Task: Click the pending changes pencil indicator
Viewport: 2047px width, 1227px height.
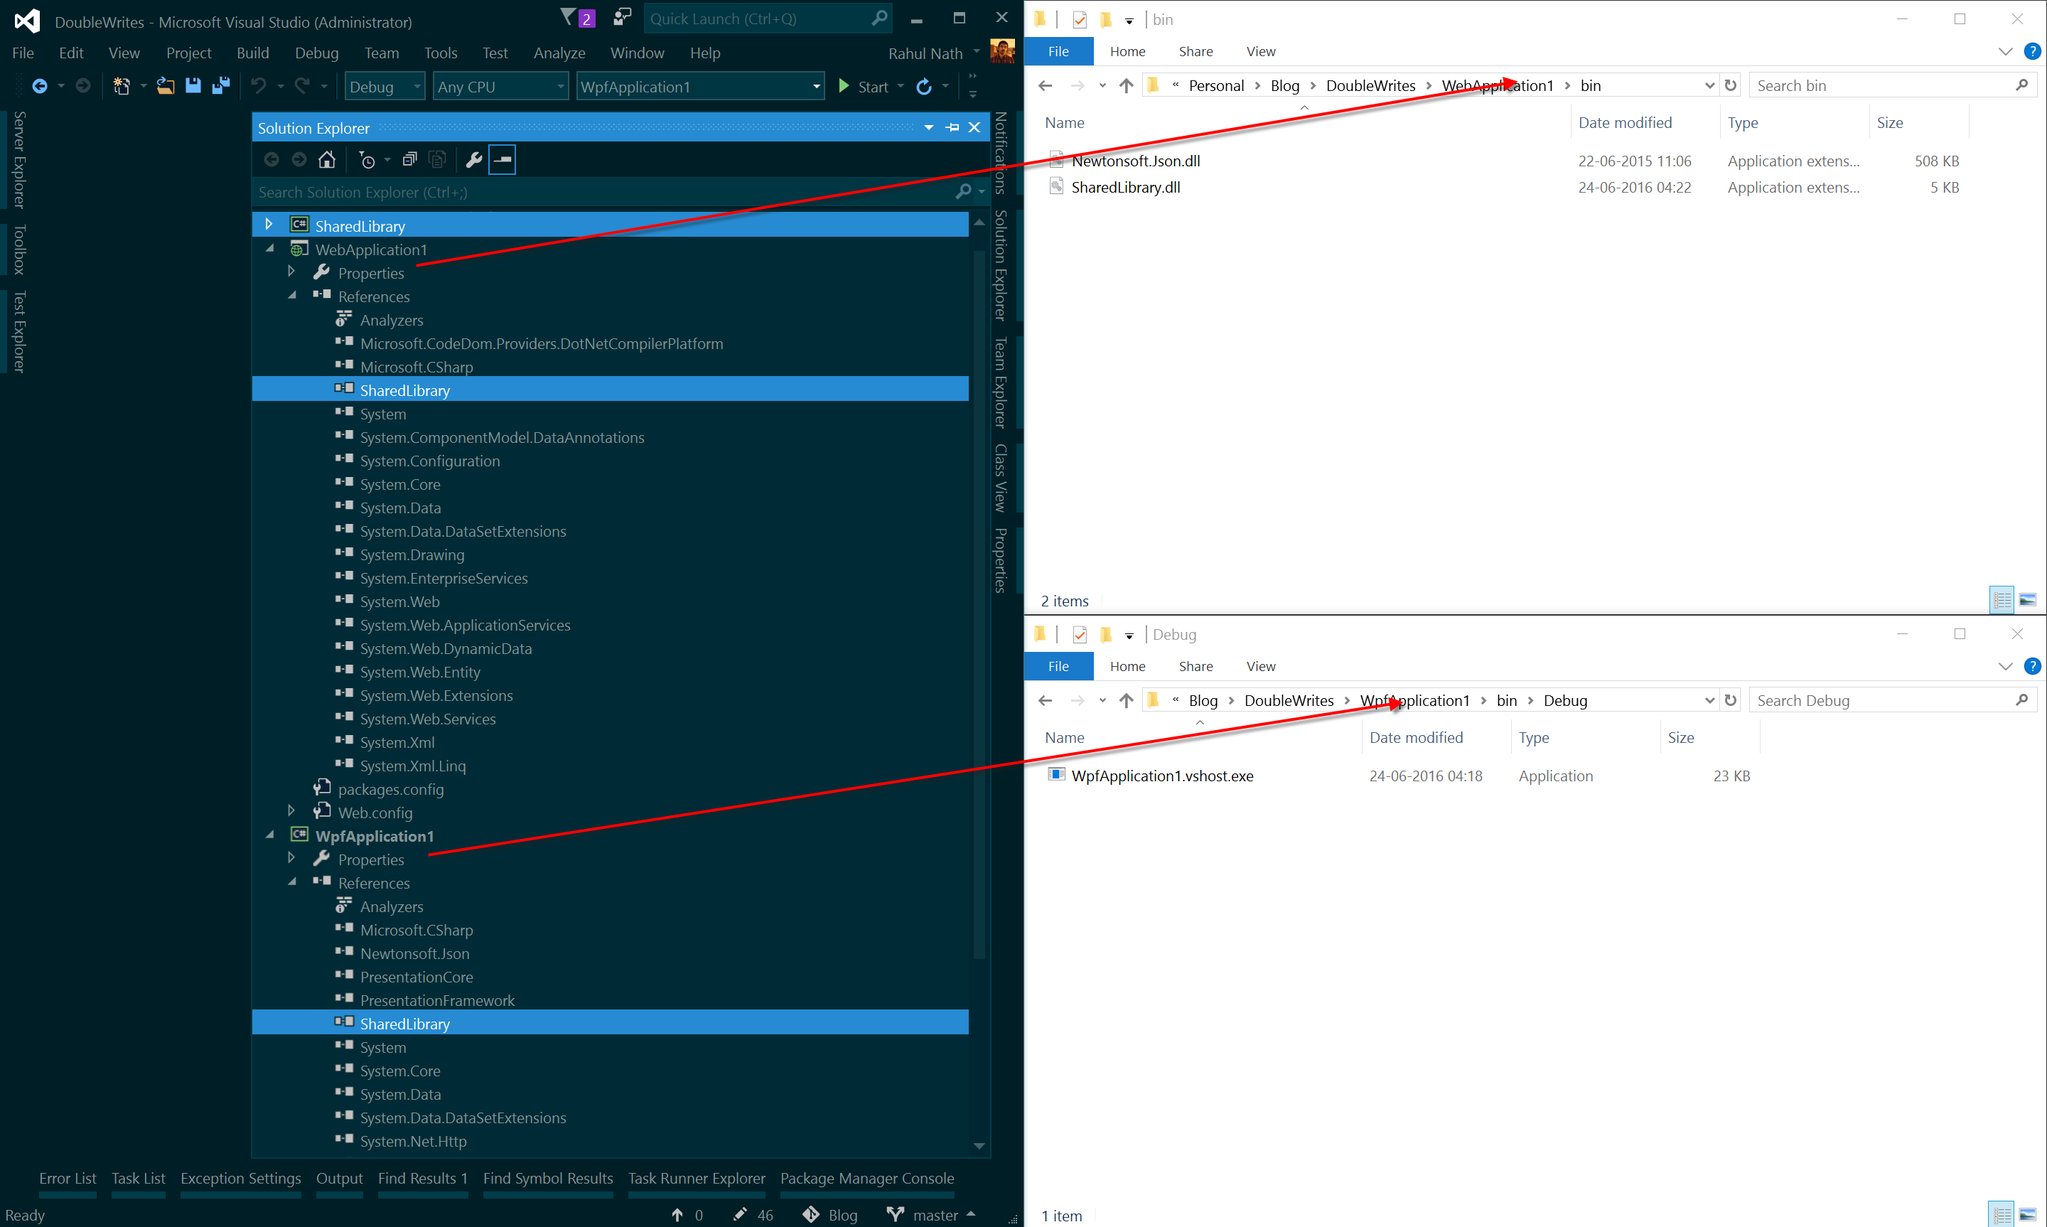Action: point(753,1215)
